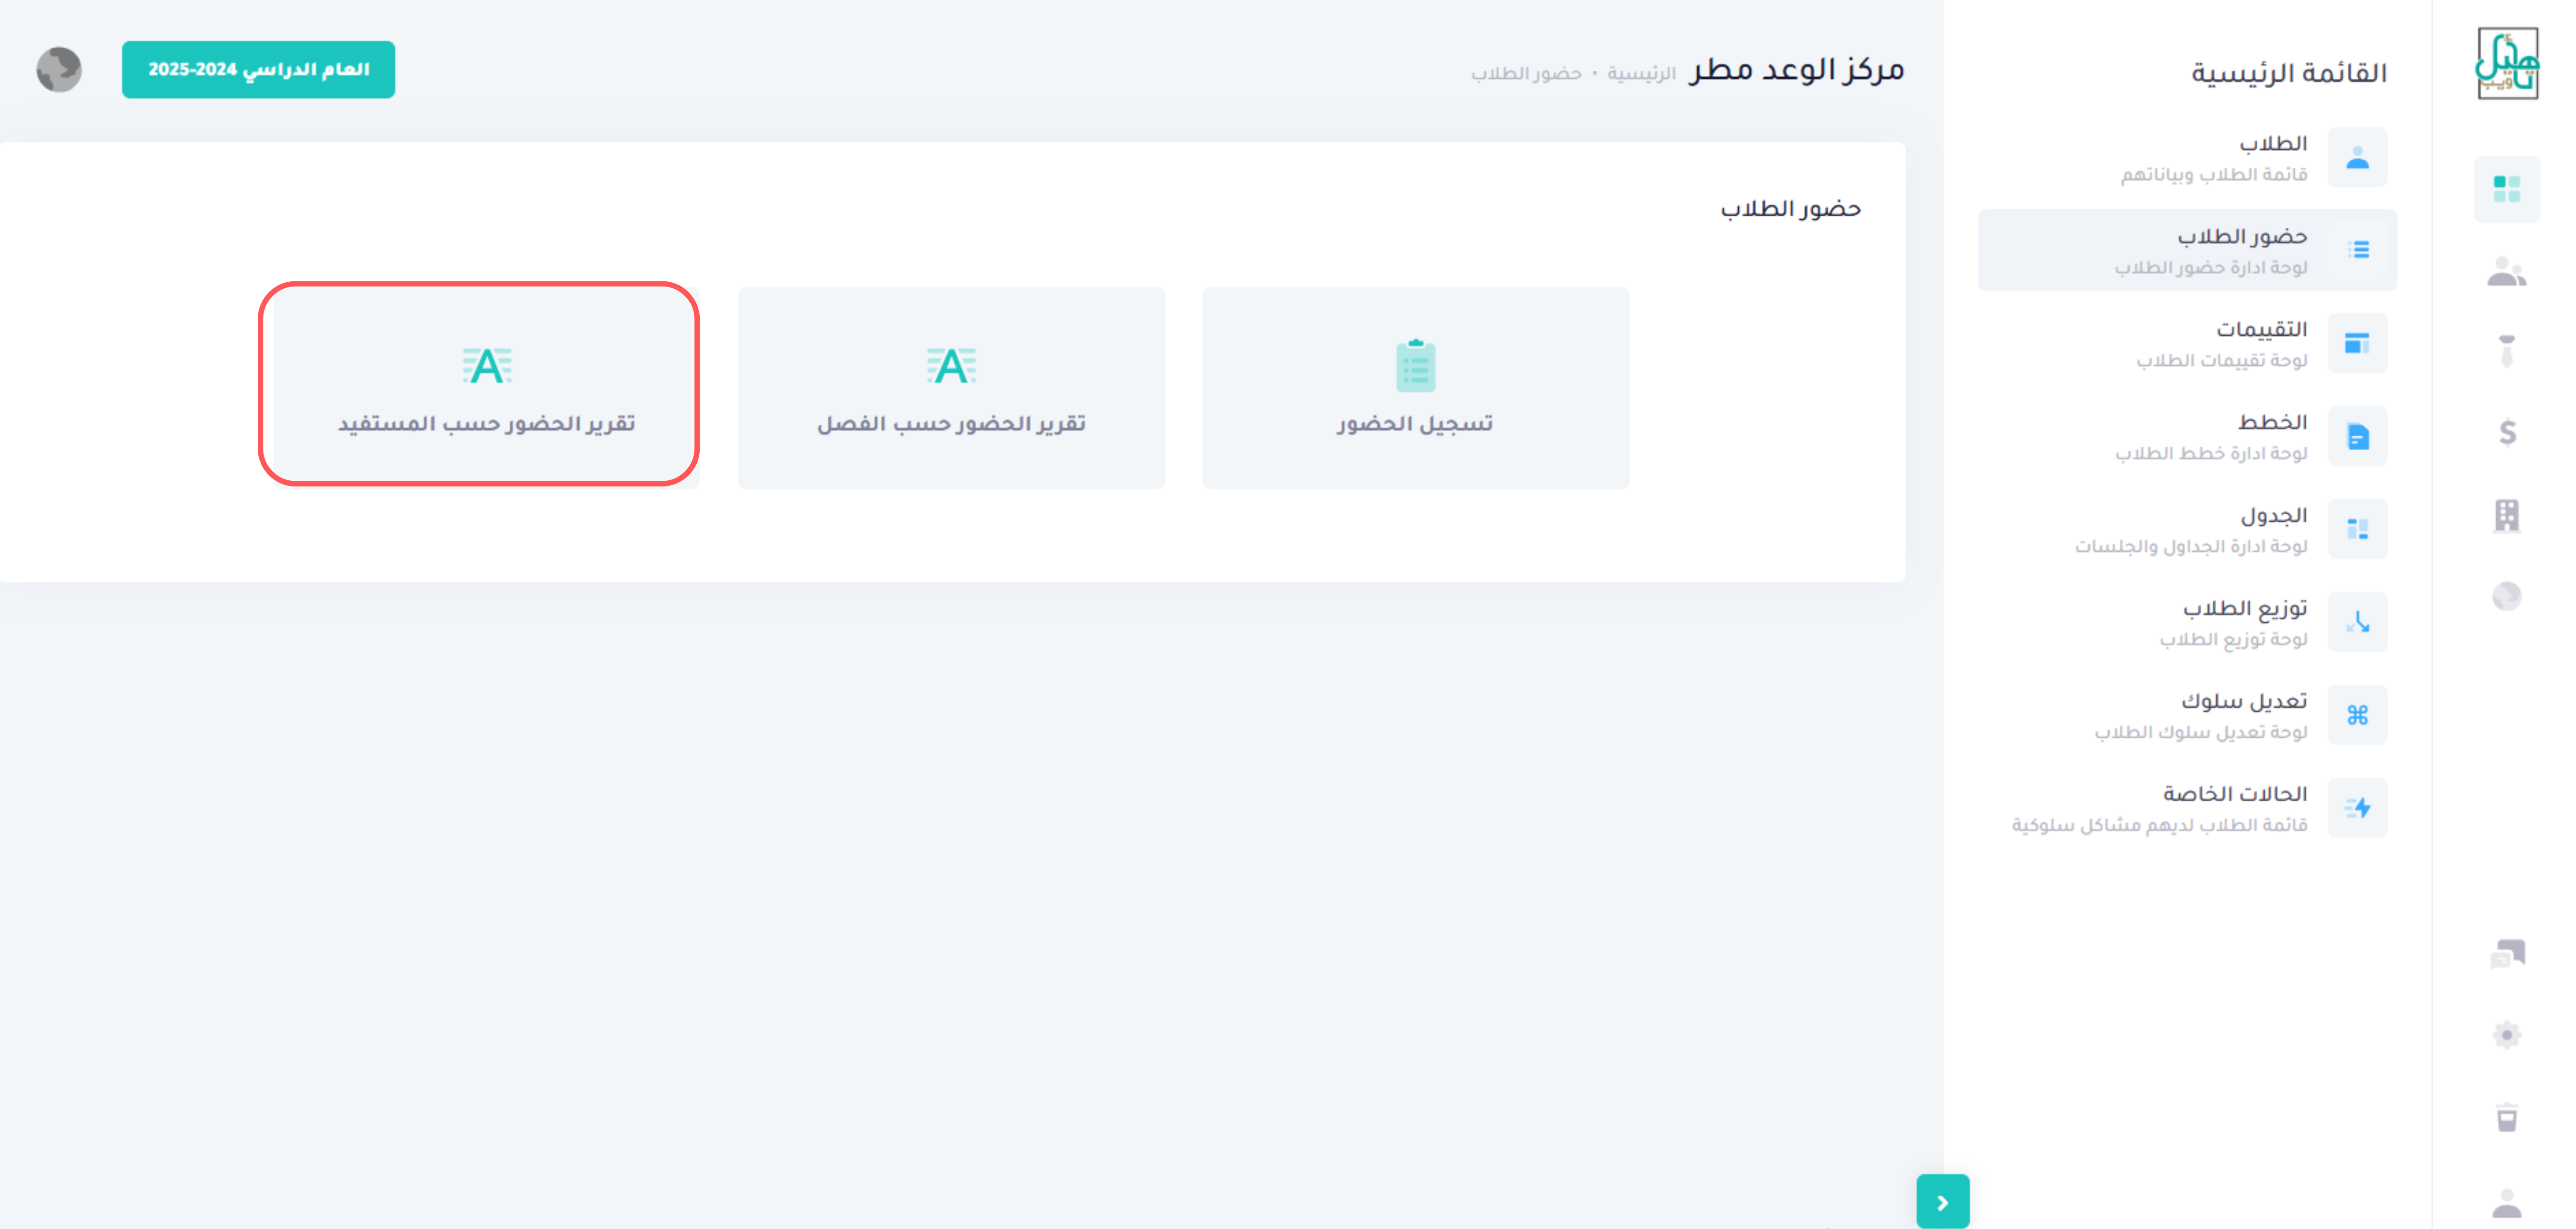Open the تسجيل الحضور card
Image resolution: width=2576 pixels, height=1229 pixels.
tap(1415, 388)
